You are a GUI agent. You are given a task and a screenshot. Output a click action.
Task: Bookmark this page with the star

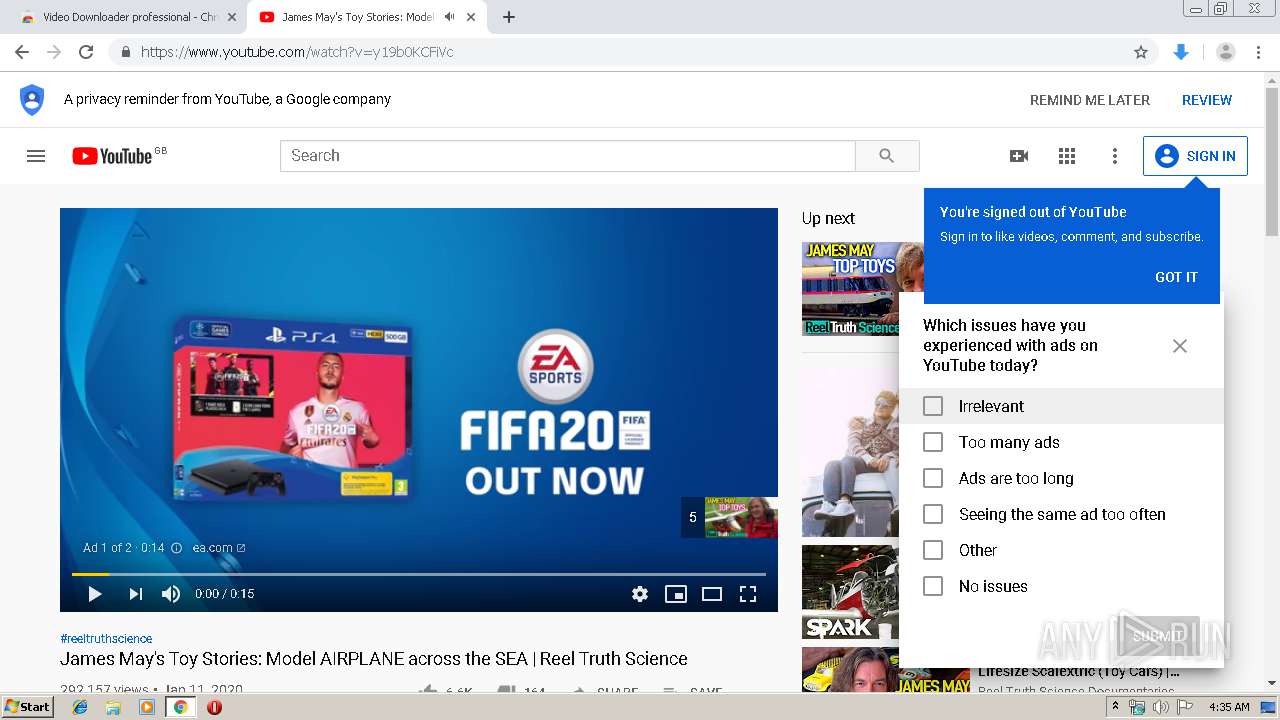[x=1141, y=52]
